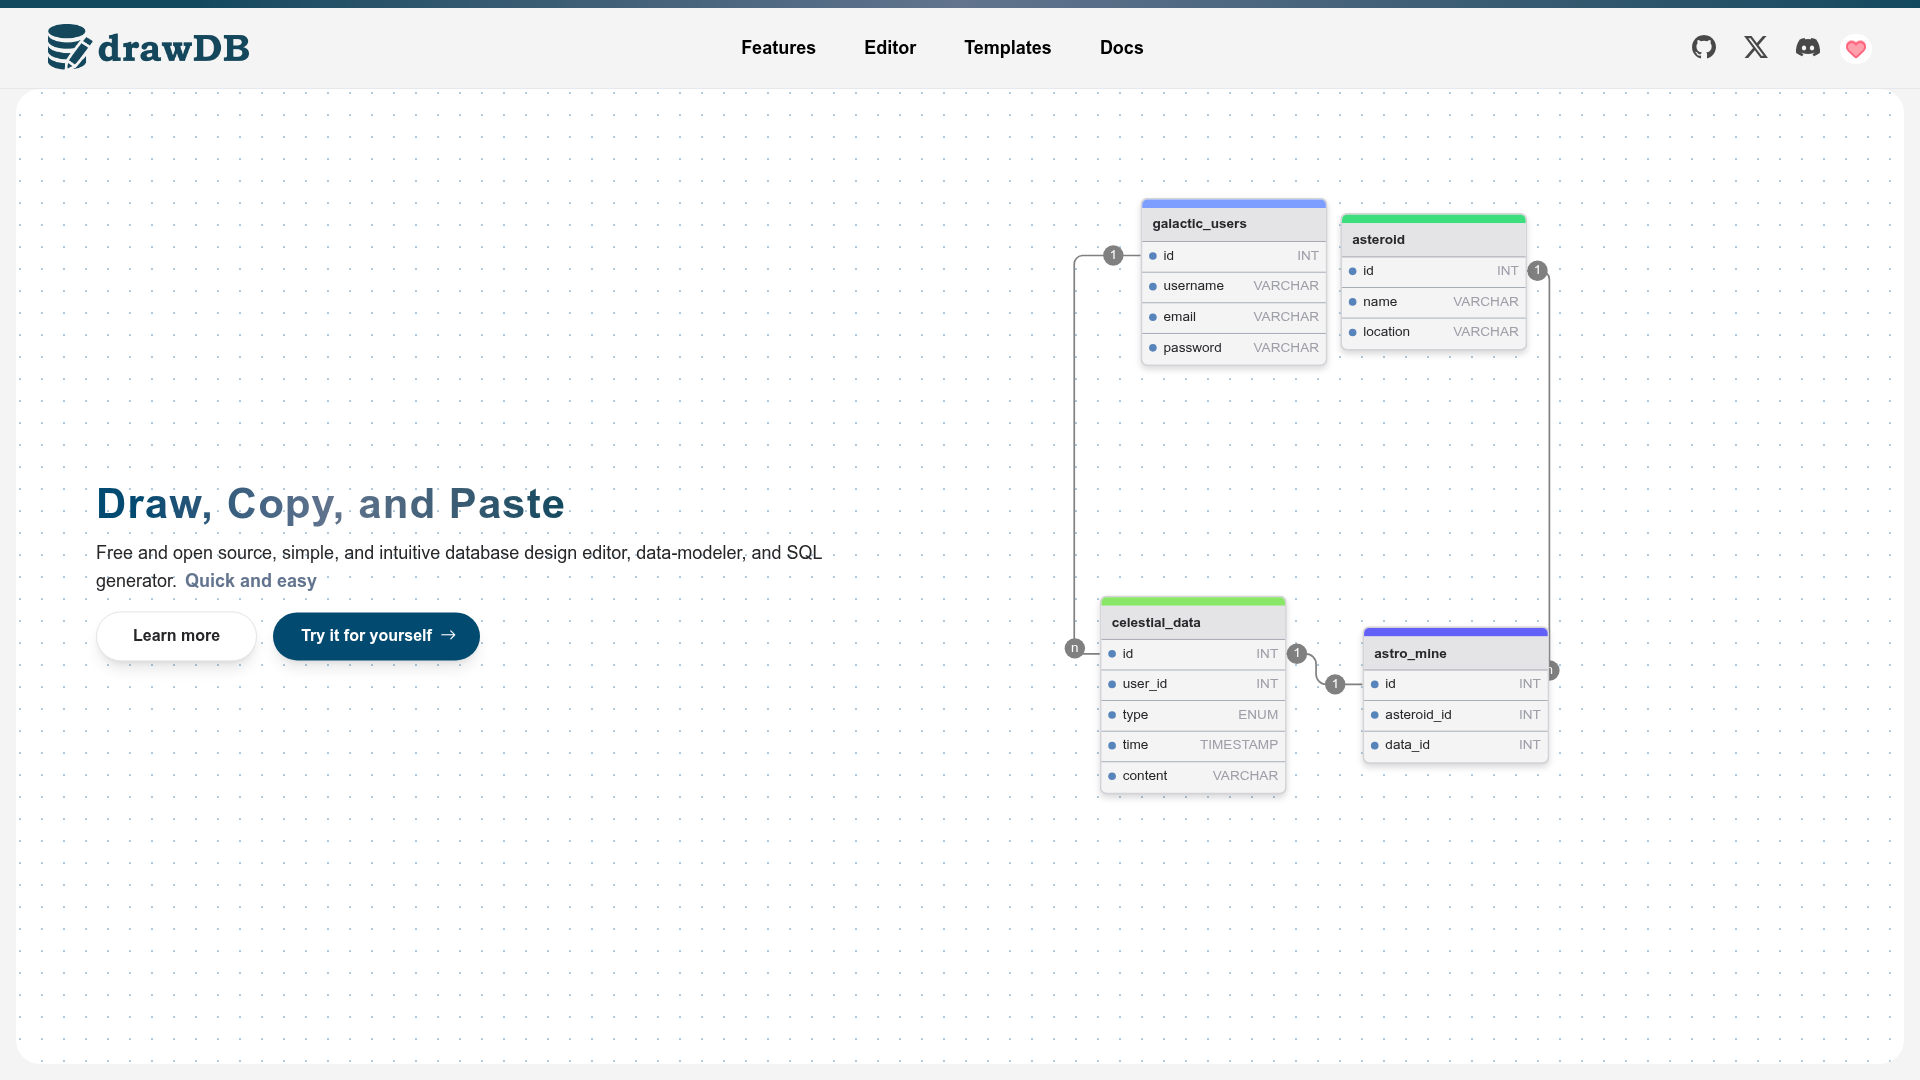The width and height of the screenshot is (1920, 1080).
Task: Click the password field in galactic_users
Action: click(1234, 348)
